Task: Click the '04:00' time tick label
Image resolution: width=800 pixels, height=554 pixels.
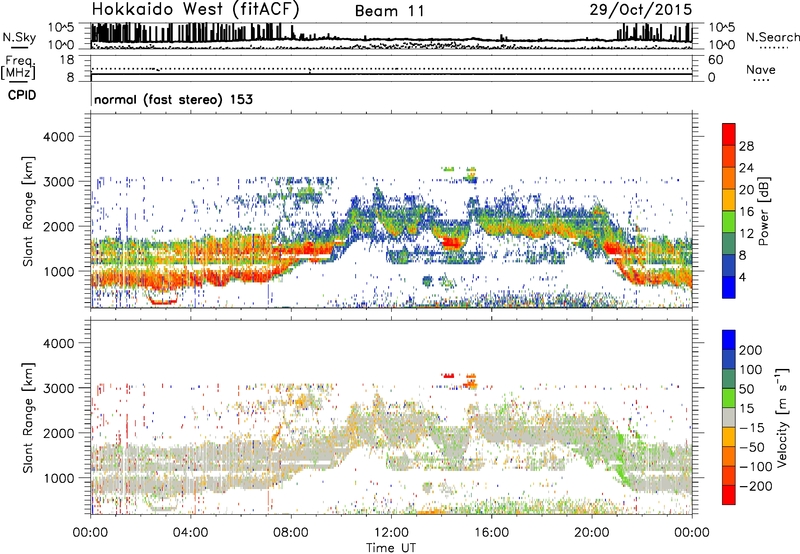Action: [x=190, y=533]
